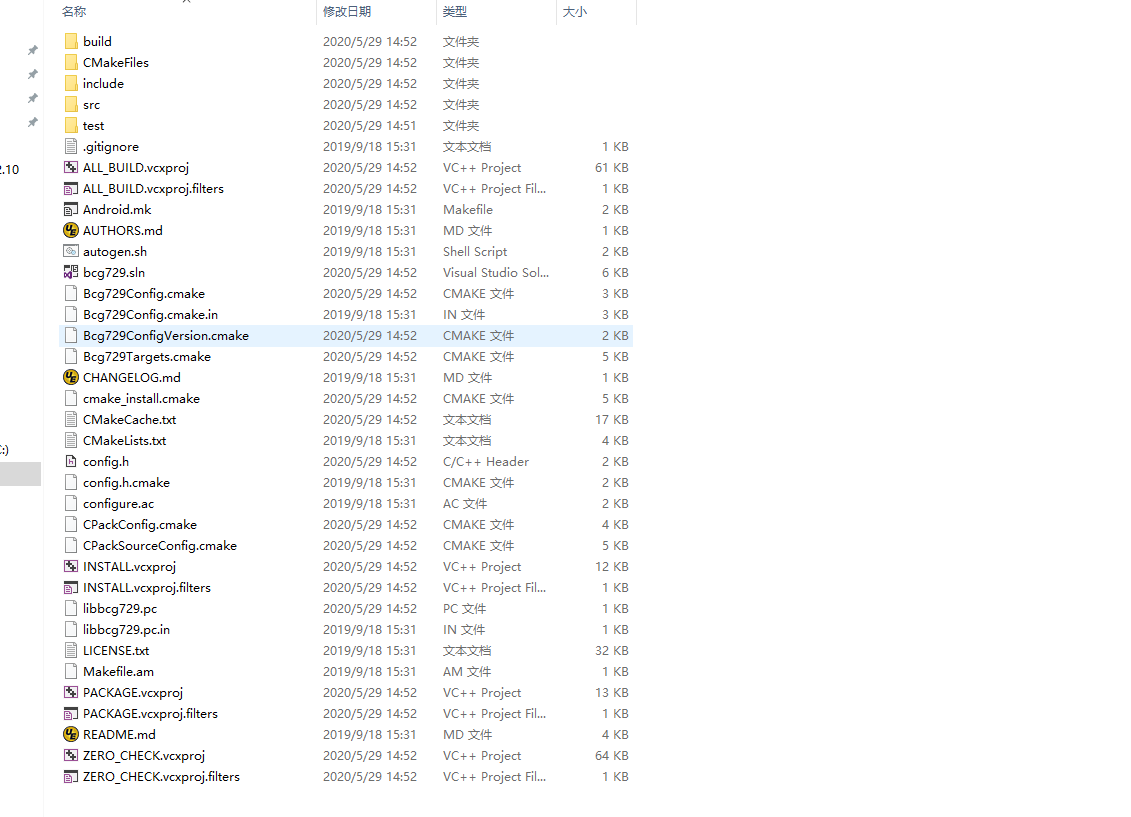Click a pin icon in the left sidebar
This screenshot has height=817, width=1131.
[x=32, y=49]
